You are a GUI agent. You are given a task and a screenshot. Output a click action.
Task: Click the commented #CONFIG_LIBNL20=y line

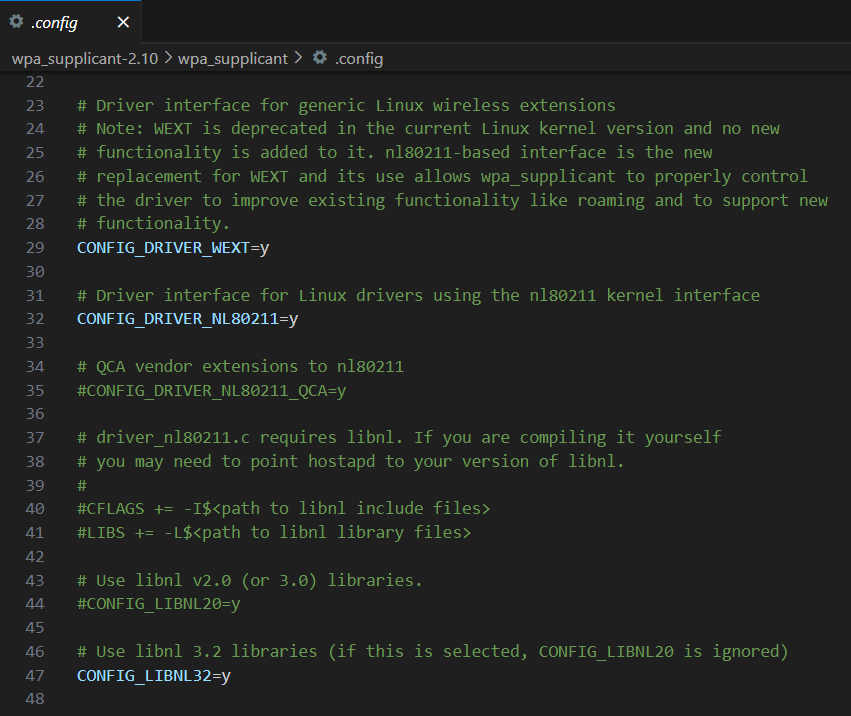[x=159, y=604]
